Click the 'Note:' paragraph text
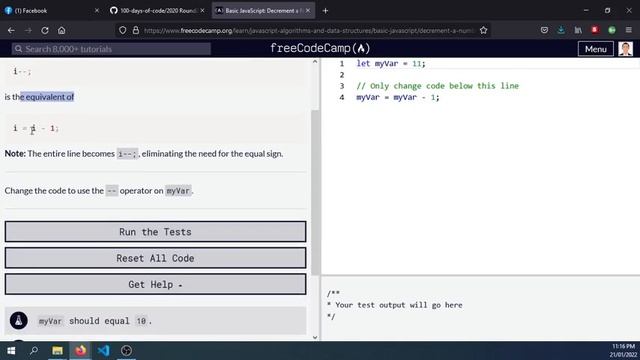This screenshot has width=640, height=360. point(144,154)
